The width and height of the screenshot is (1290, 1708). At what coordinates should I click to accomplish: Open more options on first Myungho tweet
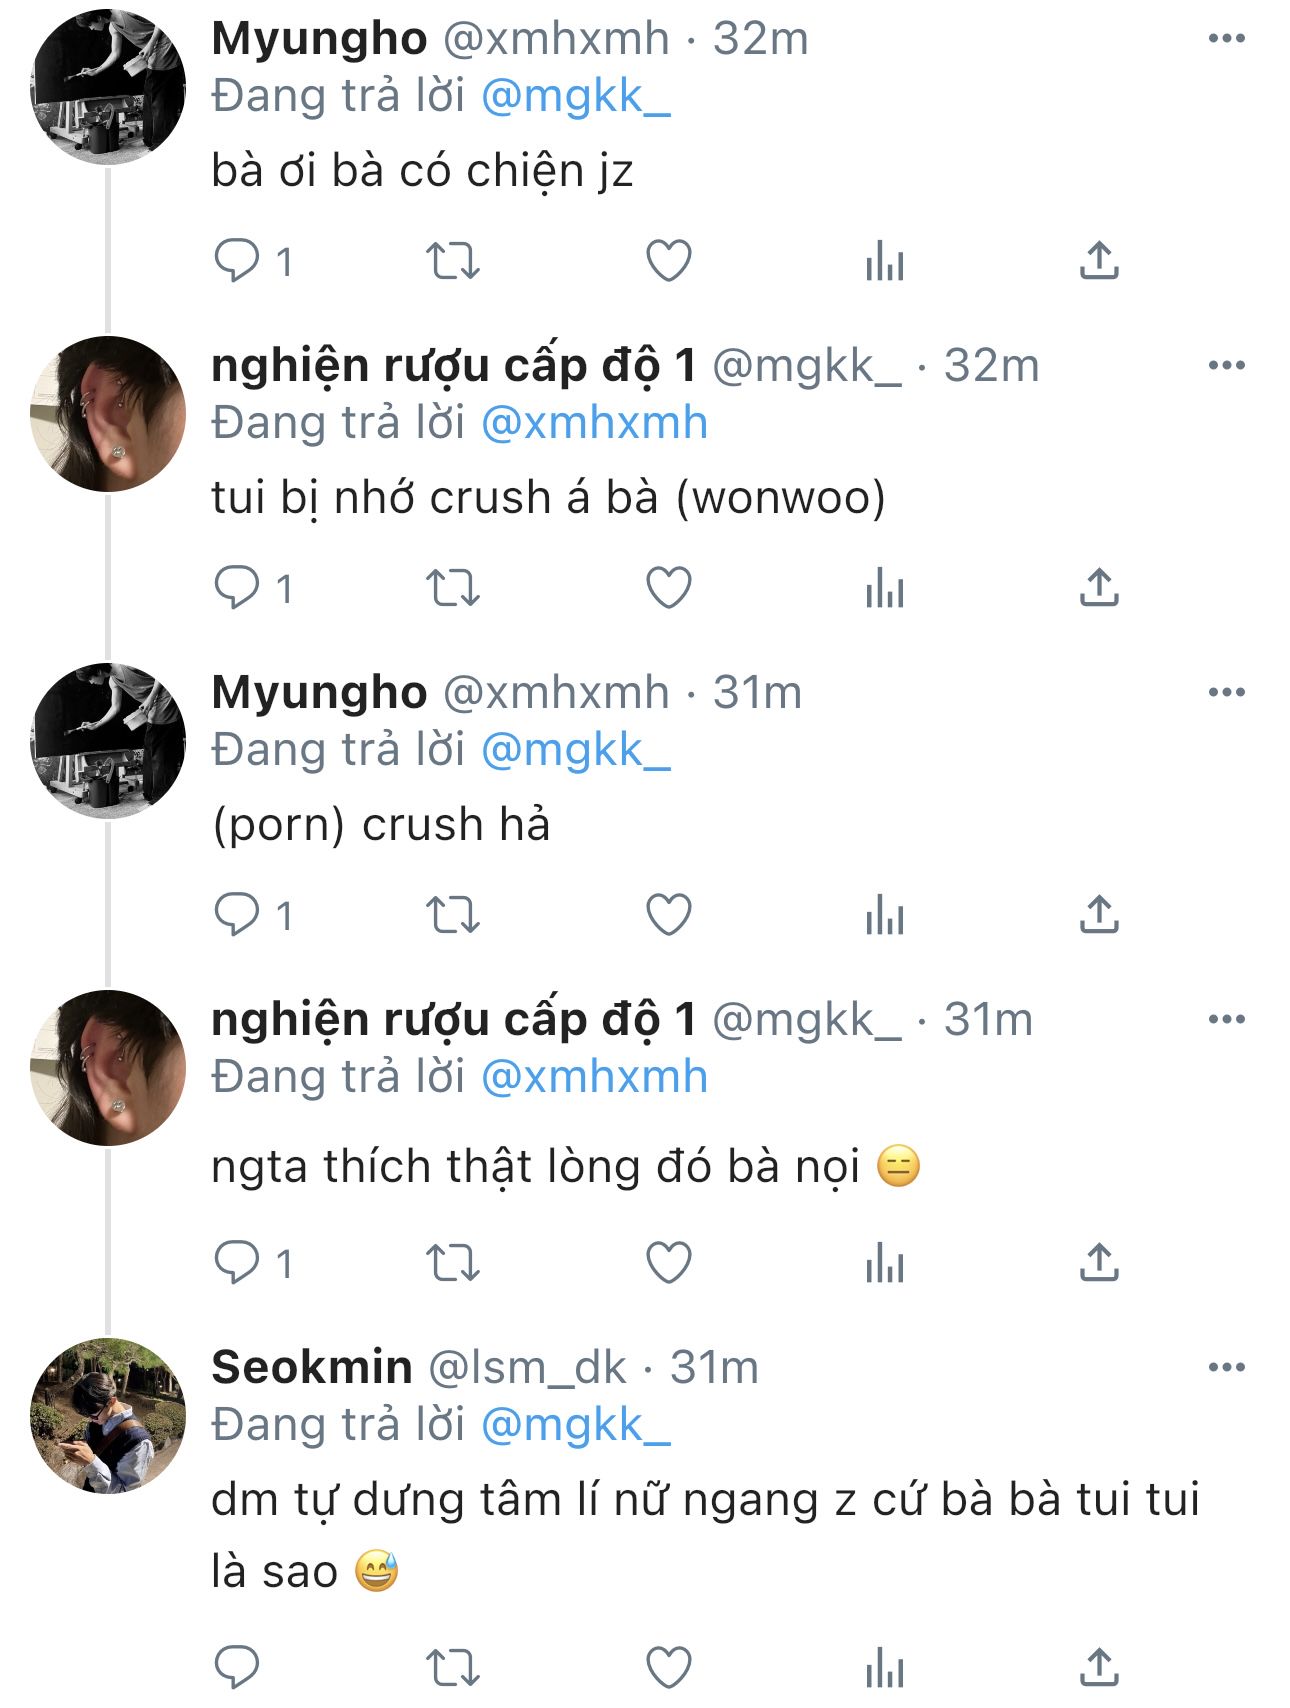tap(1226, 38)
